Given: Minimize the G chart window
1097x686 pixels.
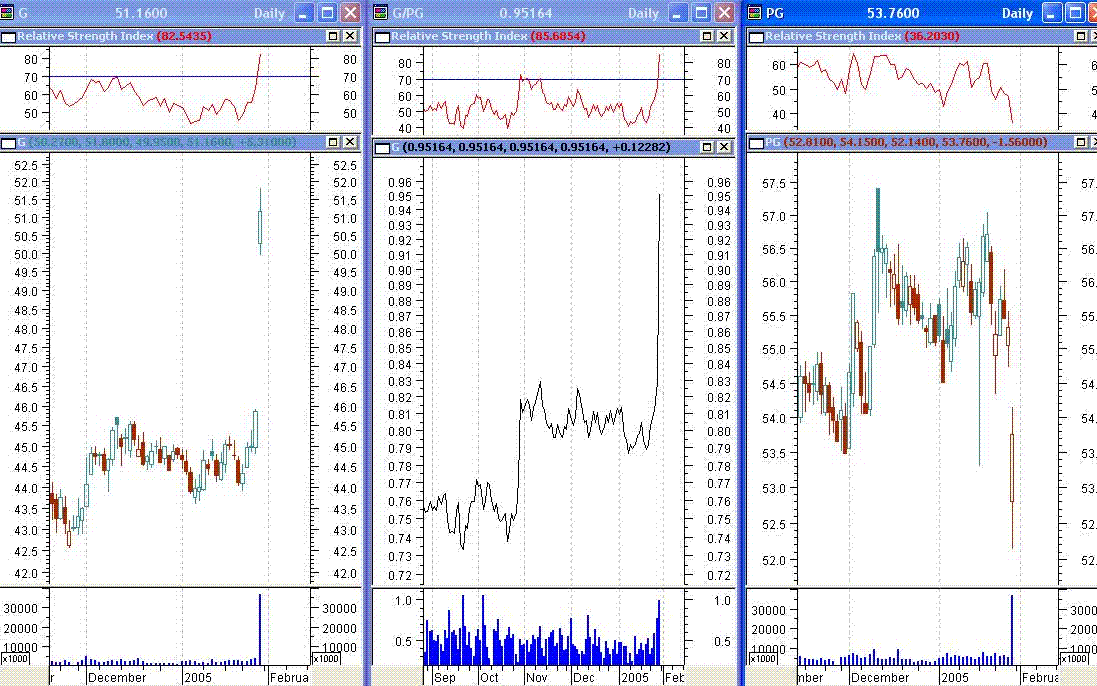Looking at the screenshot, I should (303, 13).
